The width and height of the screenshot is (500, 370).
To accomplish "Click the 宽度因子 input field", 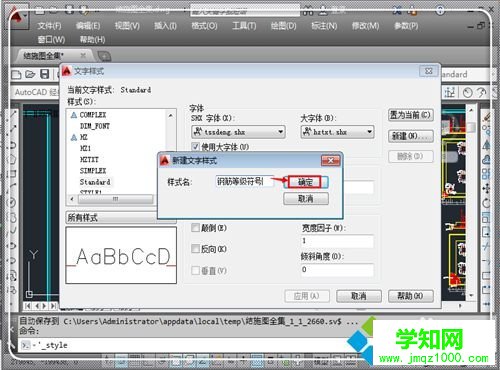I will [x=337, y=241].
